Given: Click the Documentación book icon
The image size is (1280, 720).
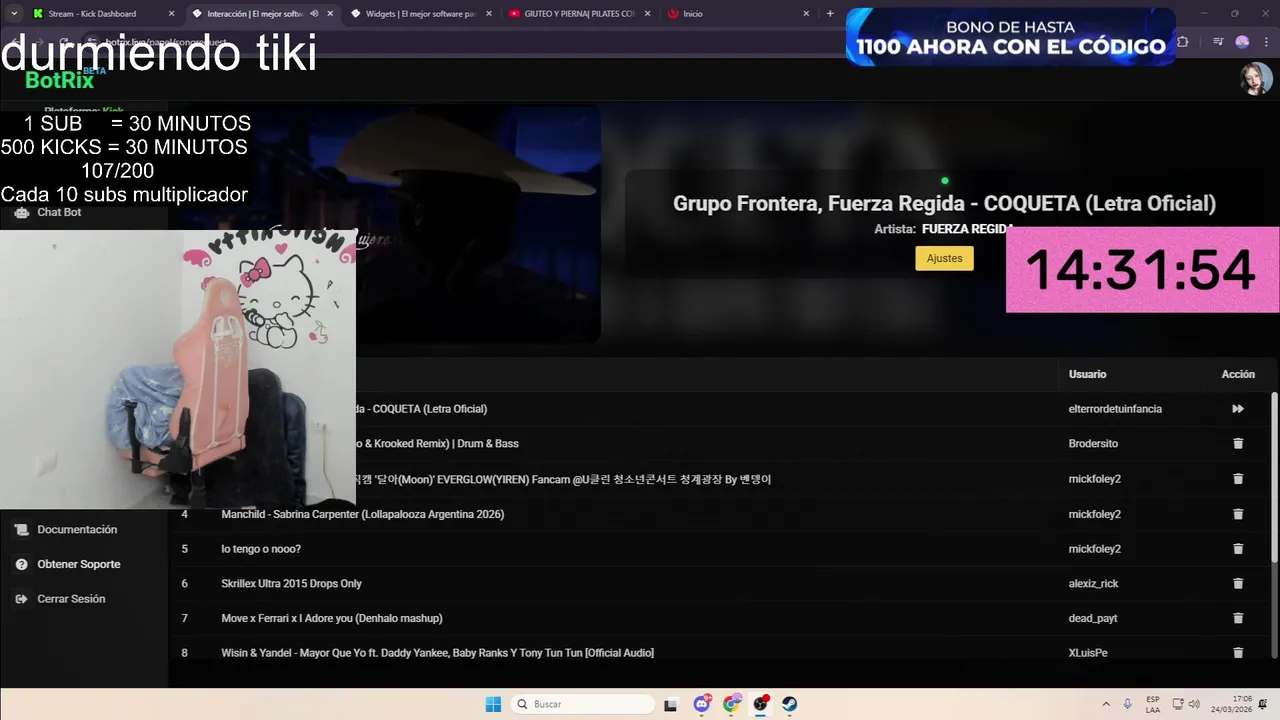Looking at the screenshot, I should (22, 530).
